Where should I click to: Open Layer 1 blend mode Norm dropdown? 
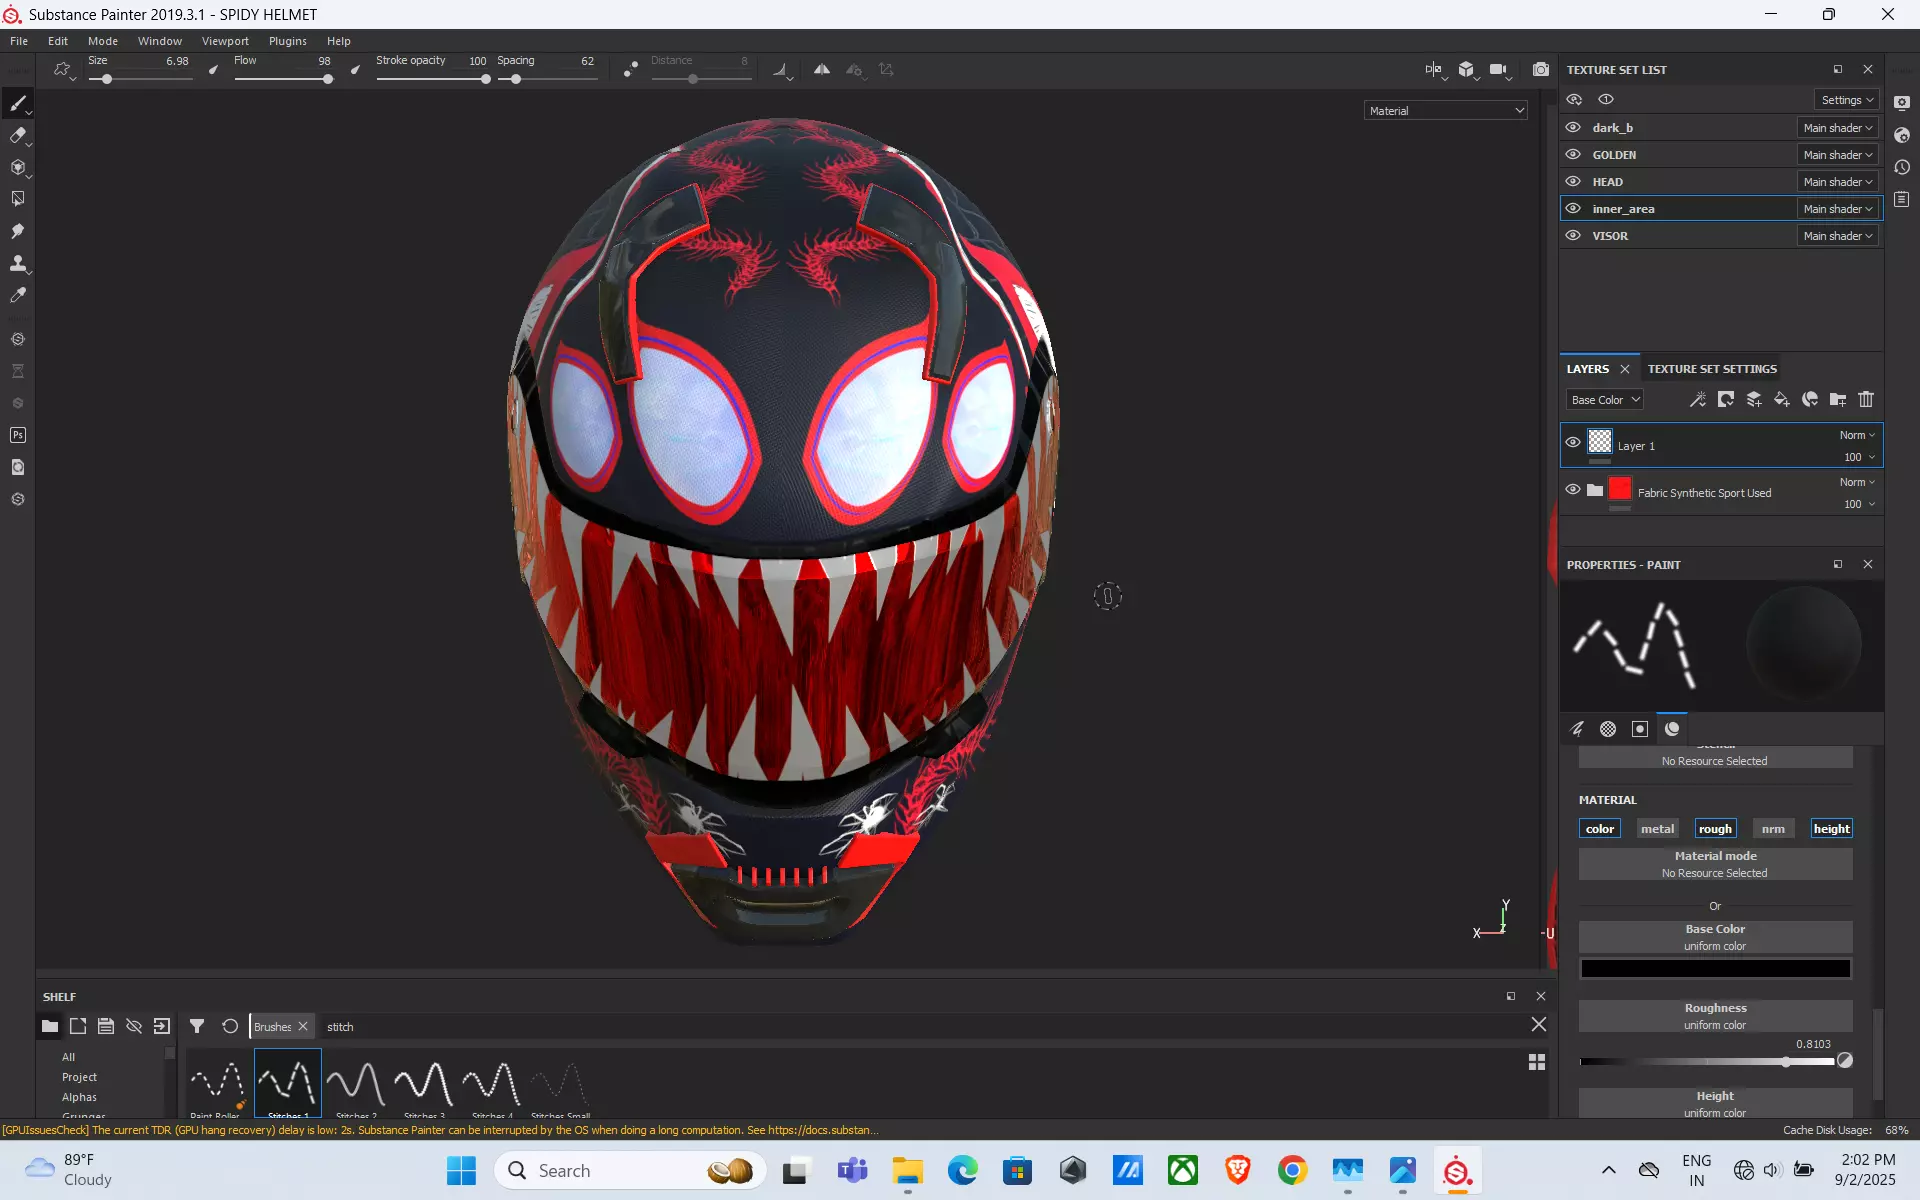pos(1857,435)
